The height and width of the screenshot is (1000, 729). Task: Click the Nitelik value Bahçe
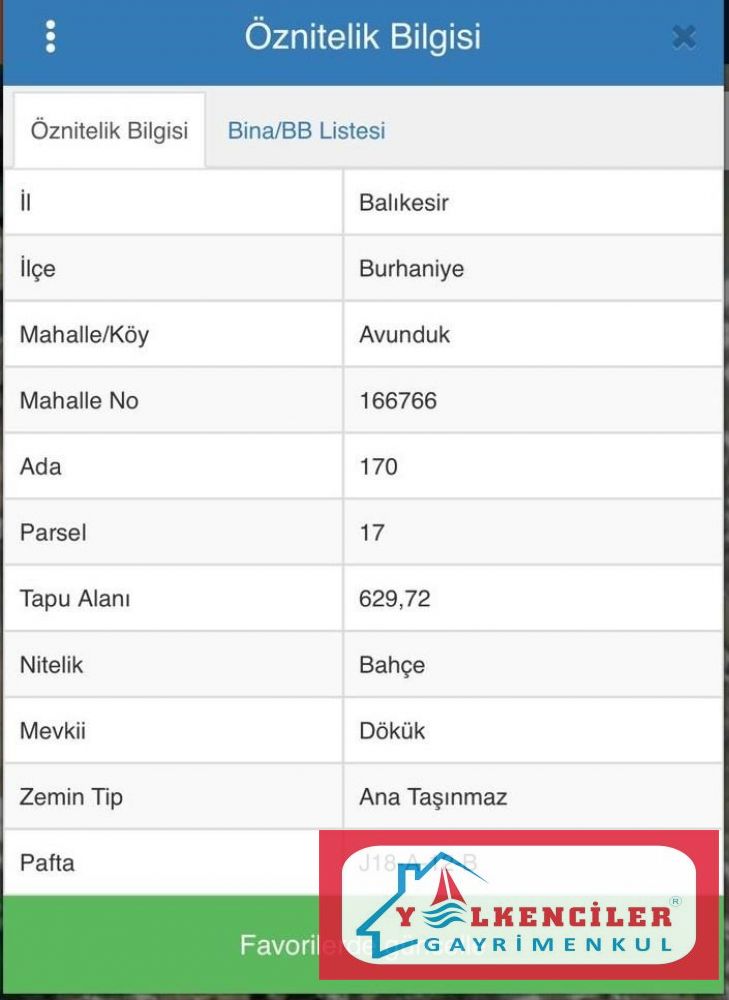(x=391, y=665)
